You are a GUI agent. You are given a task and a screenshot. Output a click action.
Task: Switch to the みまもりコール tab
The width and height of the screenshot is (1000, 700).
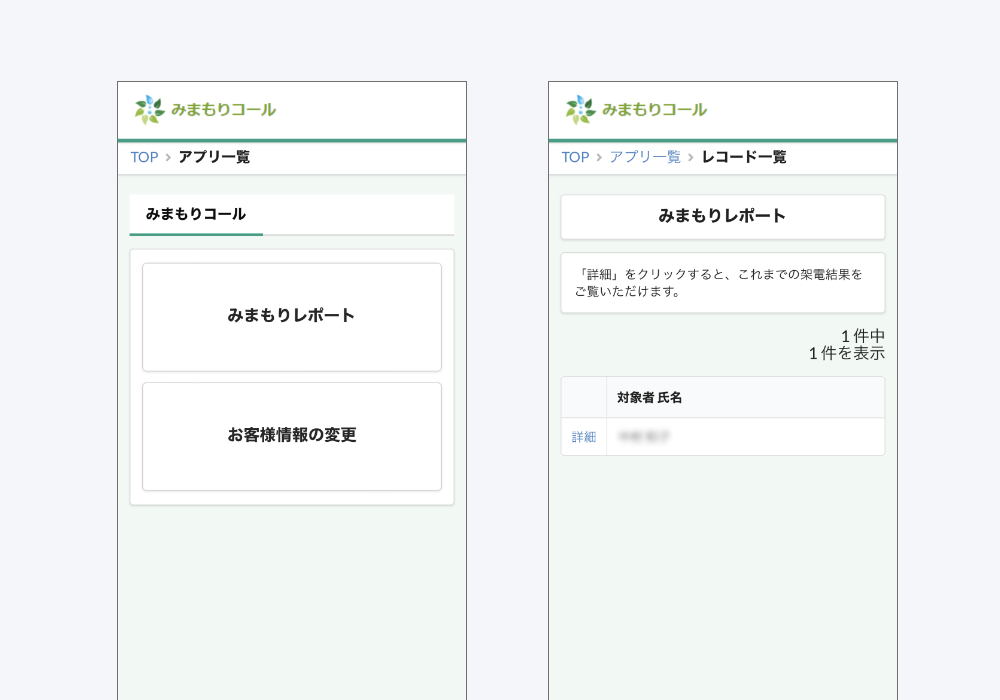pos(195,214)
